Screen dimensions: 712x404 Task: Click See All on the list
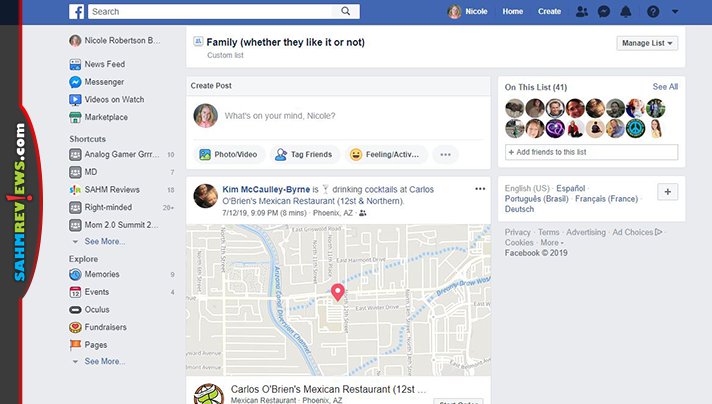point(665,86)
